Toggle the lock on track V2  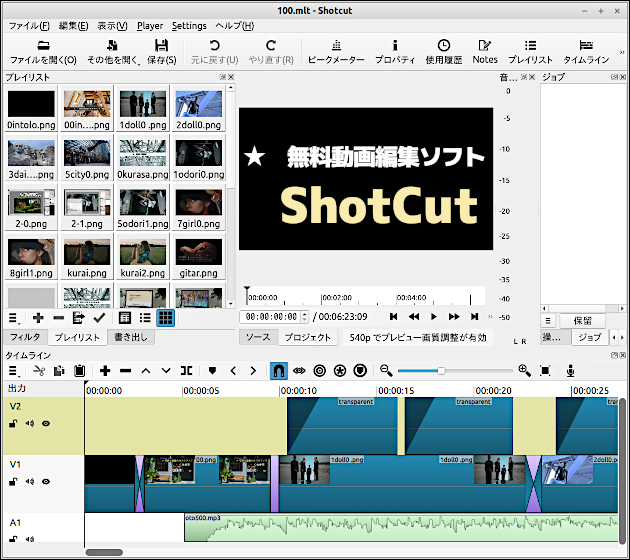pyautogui.click(x=14, y=424)
